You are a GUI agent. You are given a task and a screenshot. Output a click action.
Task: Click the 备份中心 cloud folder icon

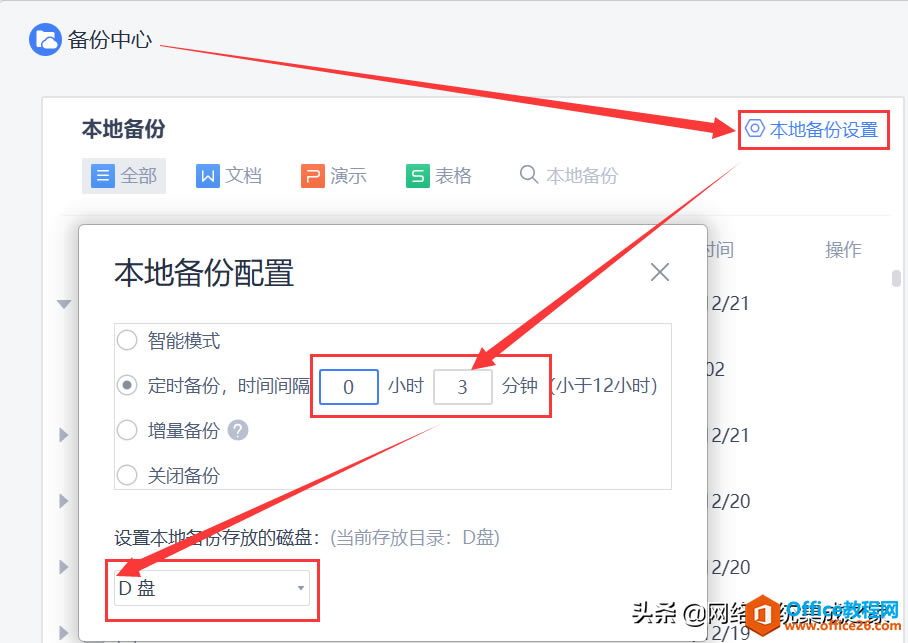45,39
